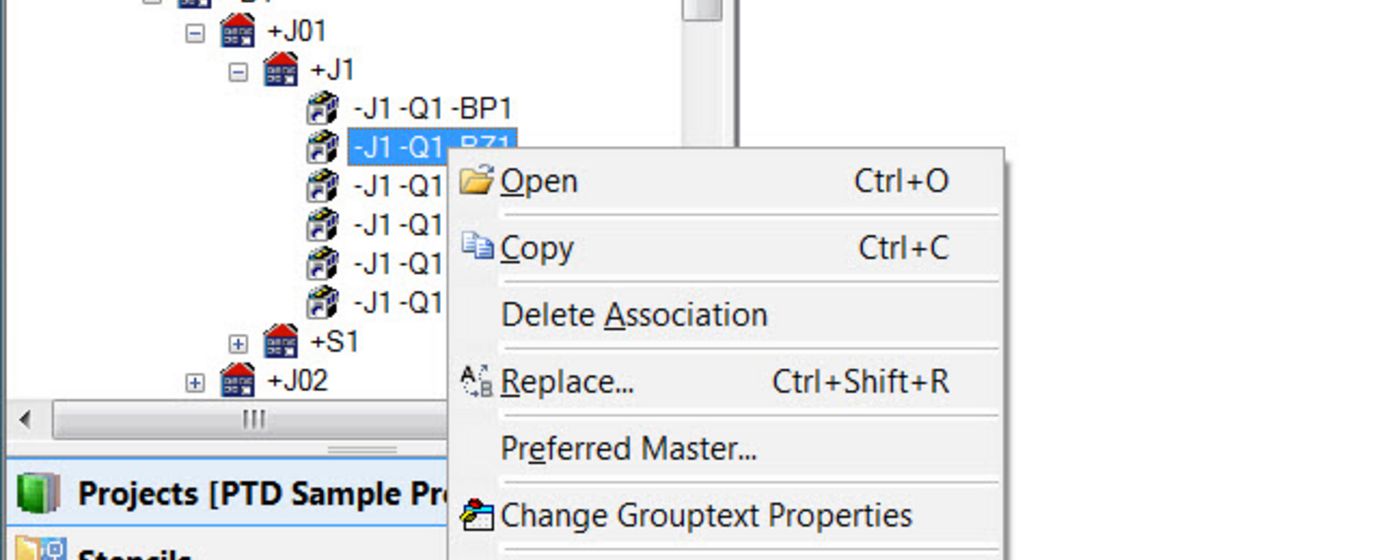Click the +J02 location icon
The height and width of the screenshot is (560, 1400).
(237, 381)
